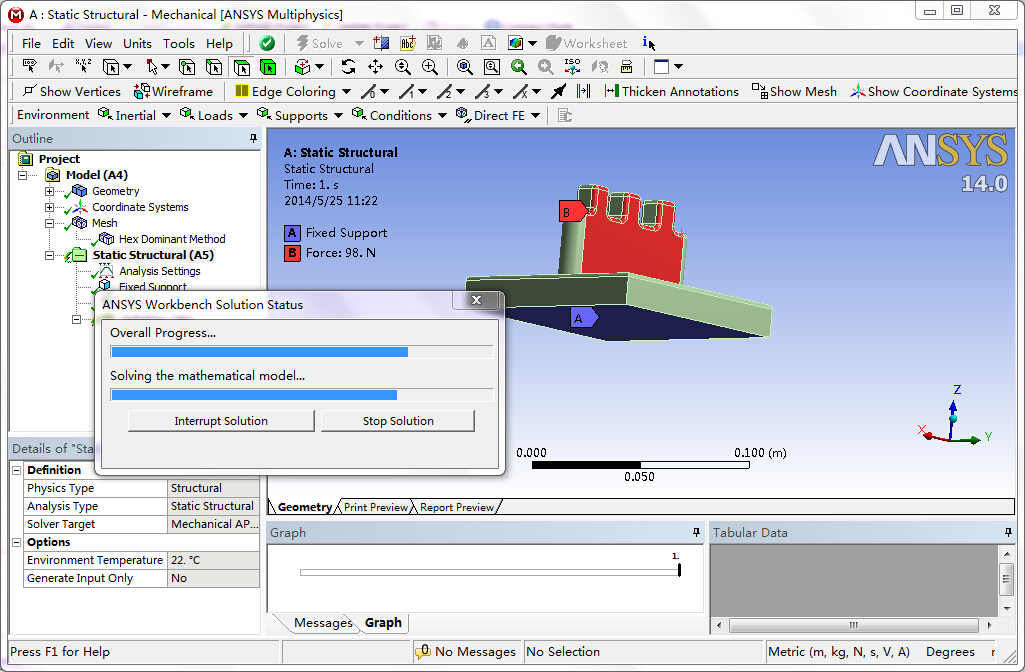
Task: Click the Interrupt Solution button
Action: pyautogui.click(x=220, y=420)
